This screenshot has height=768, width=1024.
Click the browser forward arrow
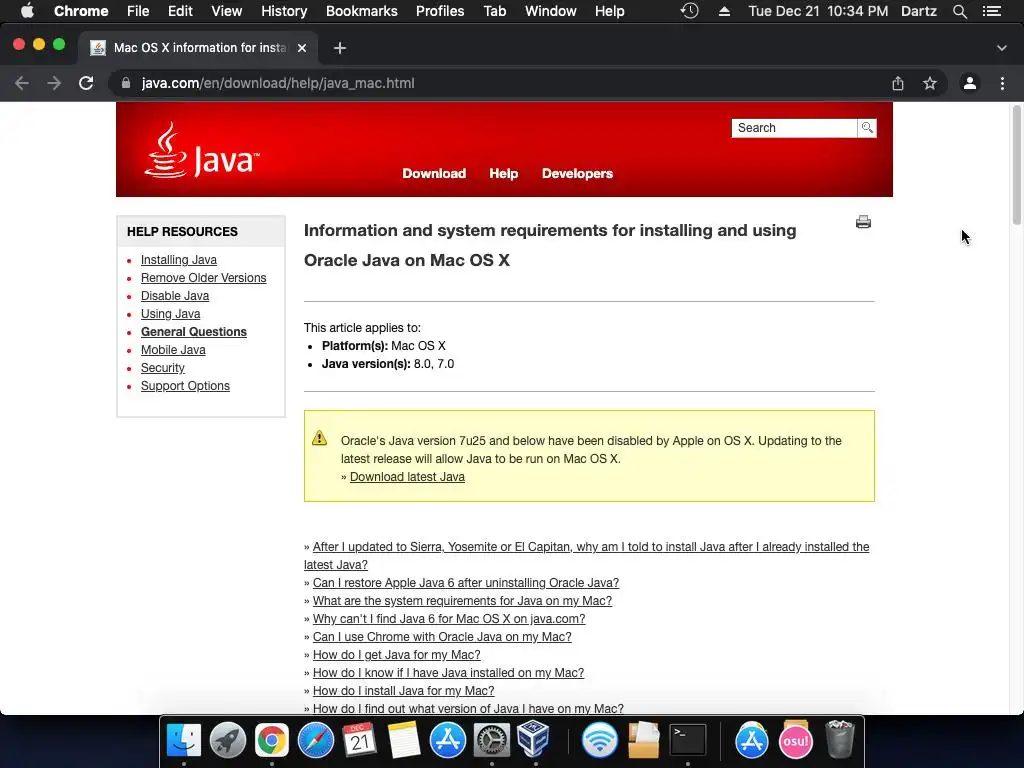point(54,83)
